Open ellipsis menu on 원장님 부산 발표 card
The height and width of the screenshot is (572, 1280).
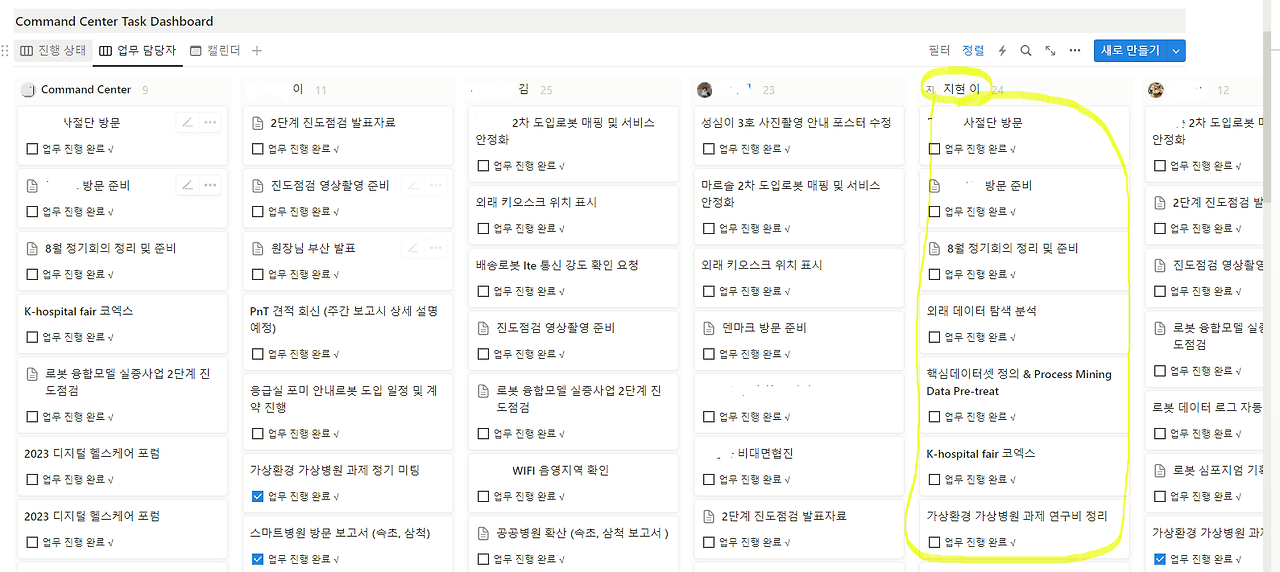pos(436,247)
